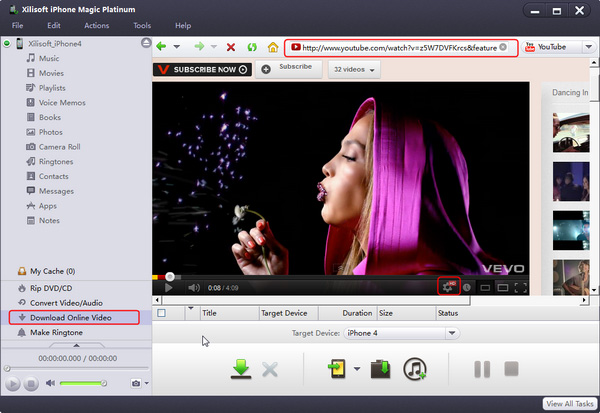
Task: Open Voice Memos in the sidebar
Action: tap(62, 103)
